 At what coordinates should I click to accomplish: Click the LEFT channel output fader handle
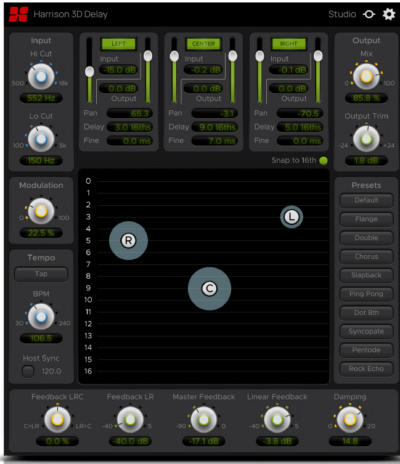(148, 56)
